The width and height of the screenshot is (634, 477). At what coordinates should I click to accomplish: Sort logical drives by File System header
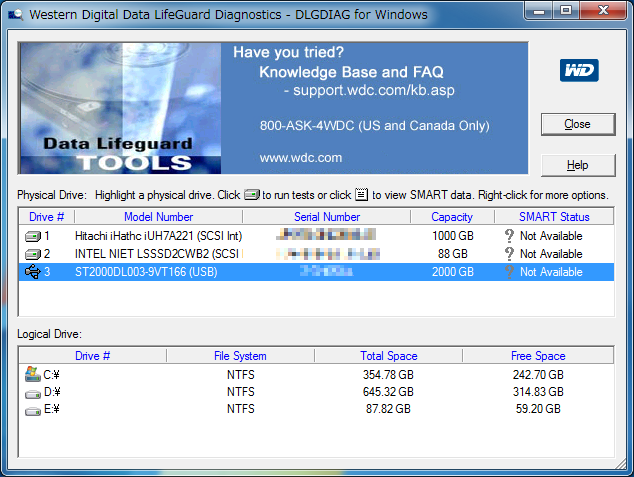pos(240,355)
